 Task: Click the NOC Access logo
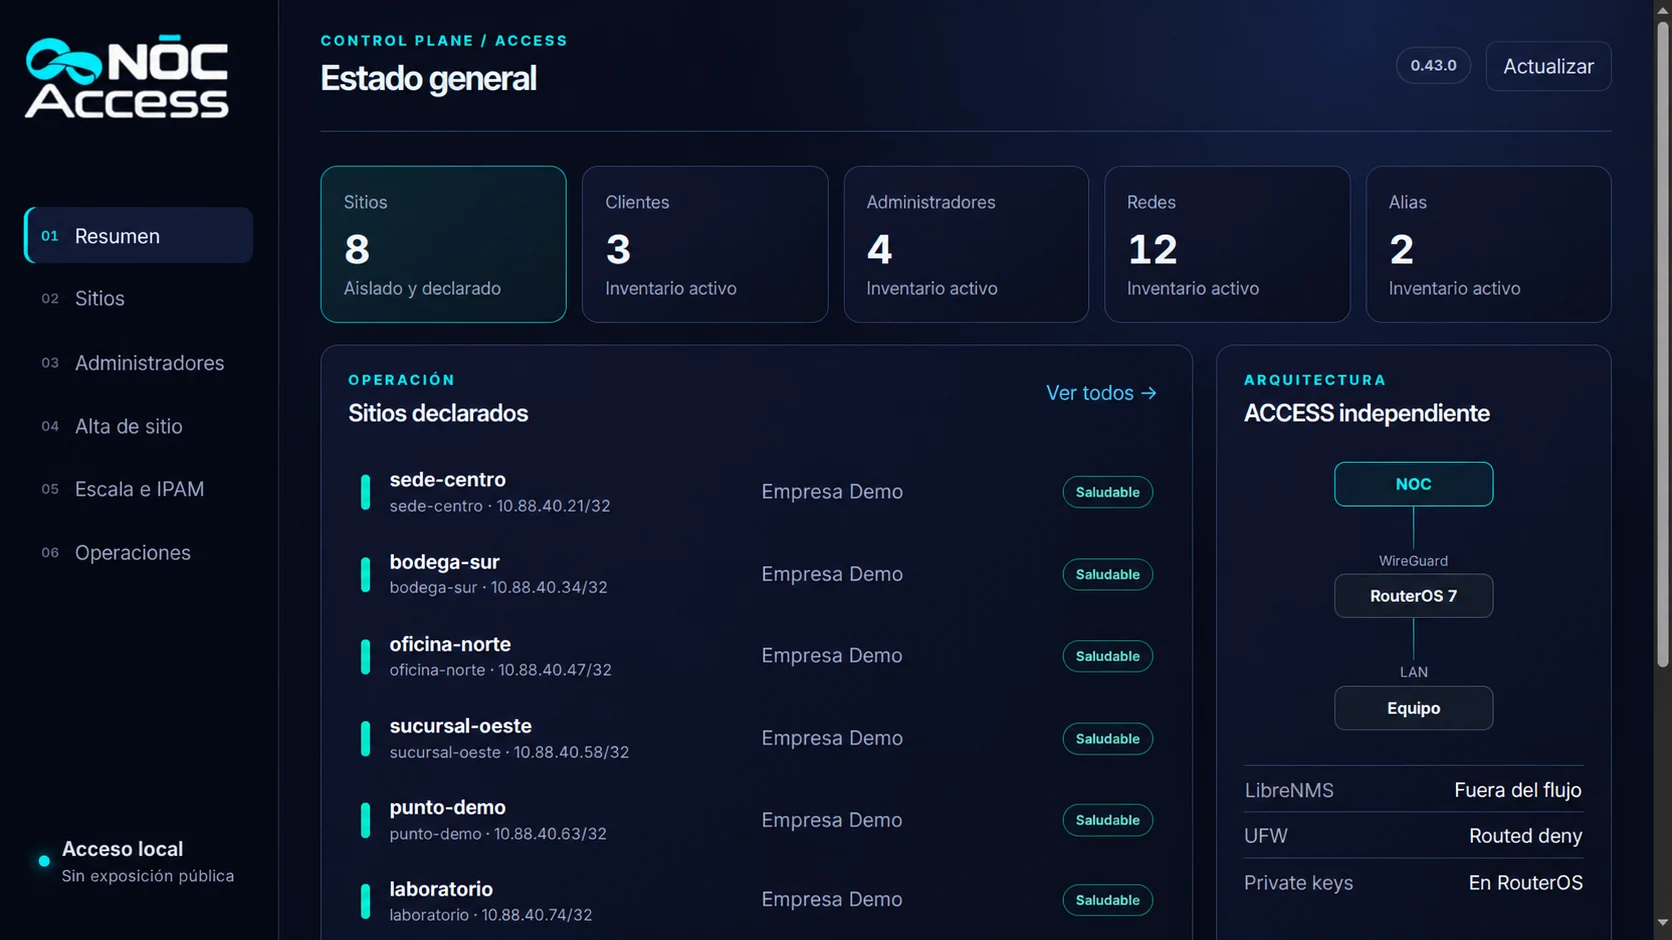[x=127, y=77]
